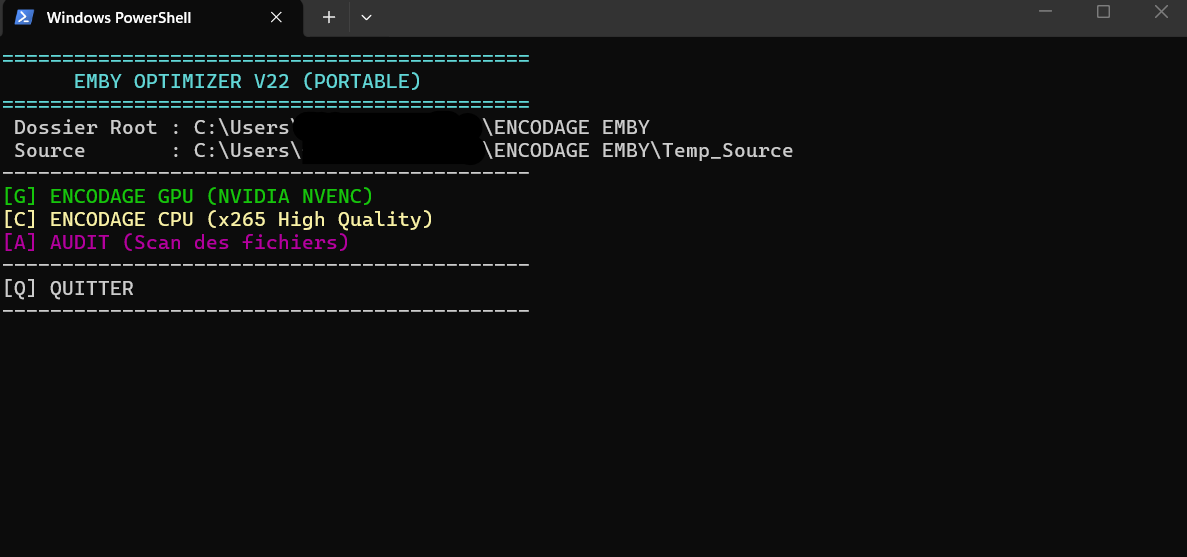Image resolution: width=1187 pixels, height=557 pixels.
Task: Click the AUDIT (Scan des fichiers) option
Action: [176, 242]
